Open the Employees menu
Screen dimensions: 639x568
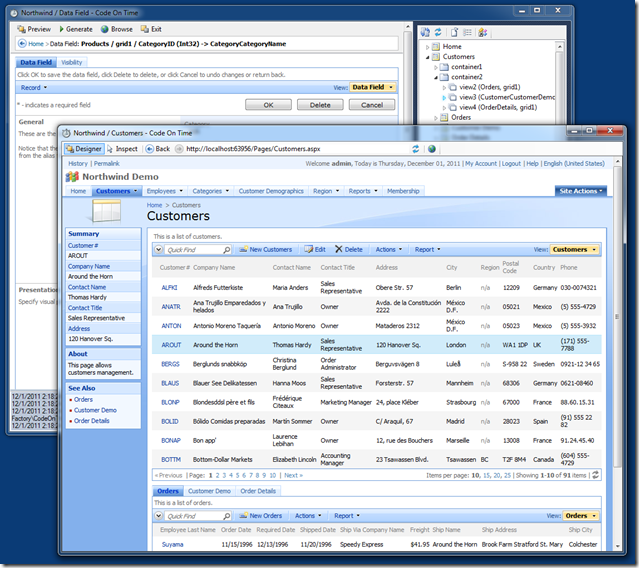[164, 190]
